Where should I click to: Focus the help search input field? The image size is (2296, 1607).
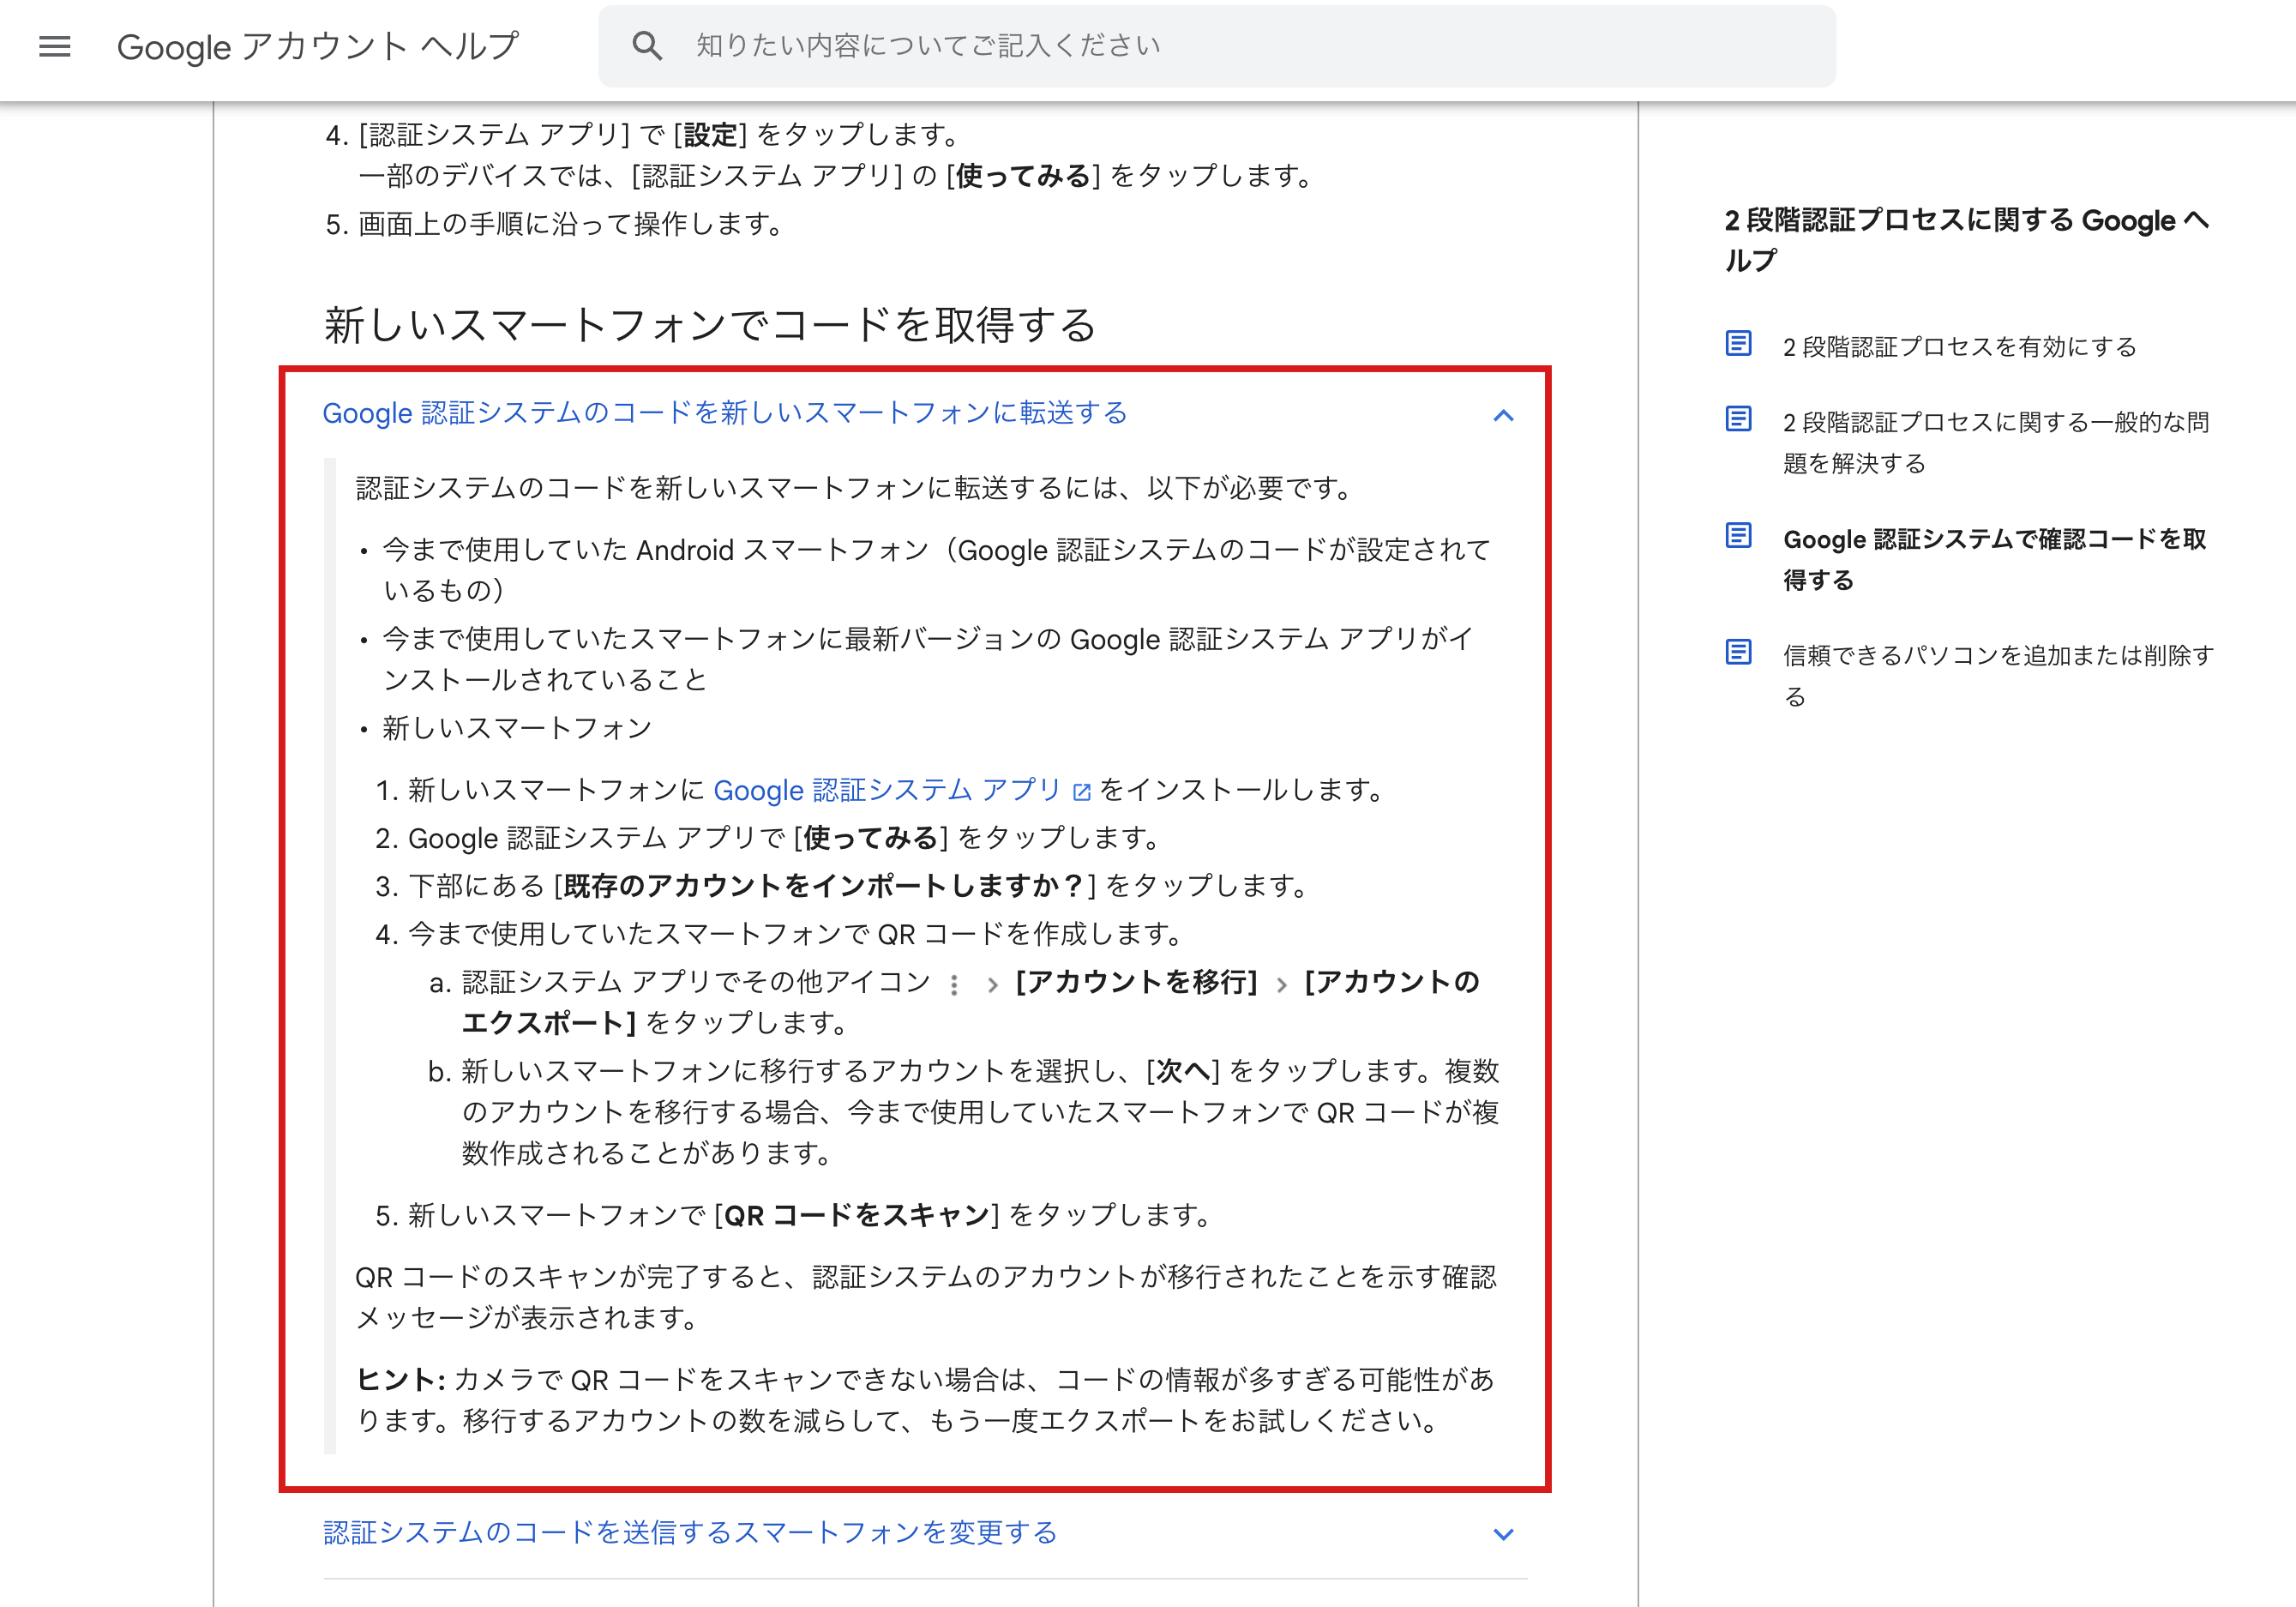point(1217,46)
